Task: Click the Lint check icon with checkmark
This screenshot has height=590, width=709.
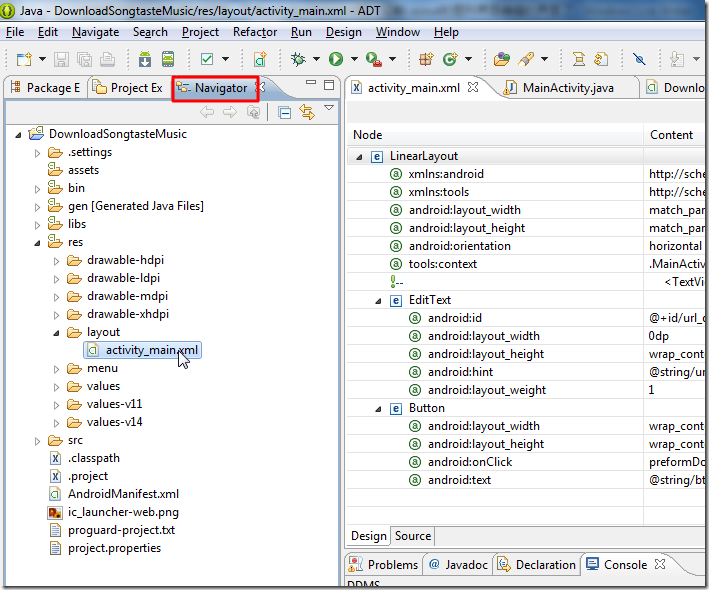Action: click(207, 59)
